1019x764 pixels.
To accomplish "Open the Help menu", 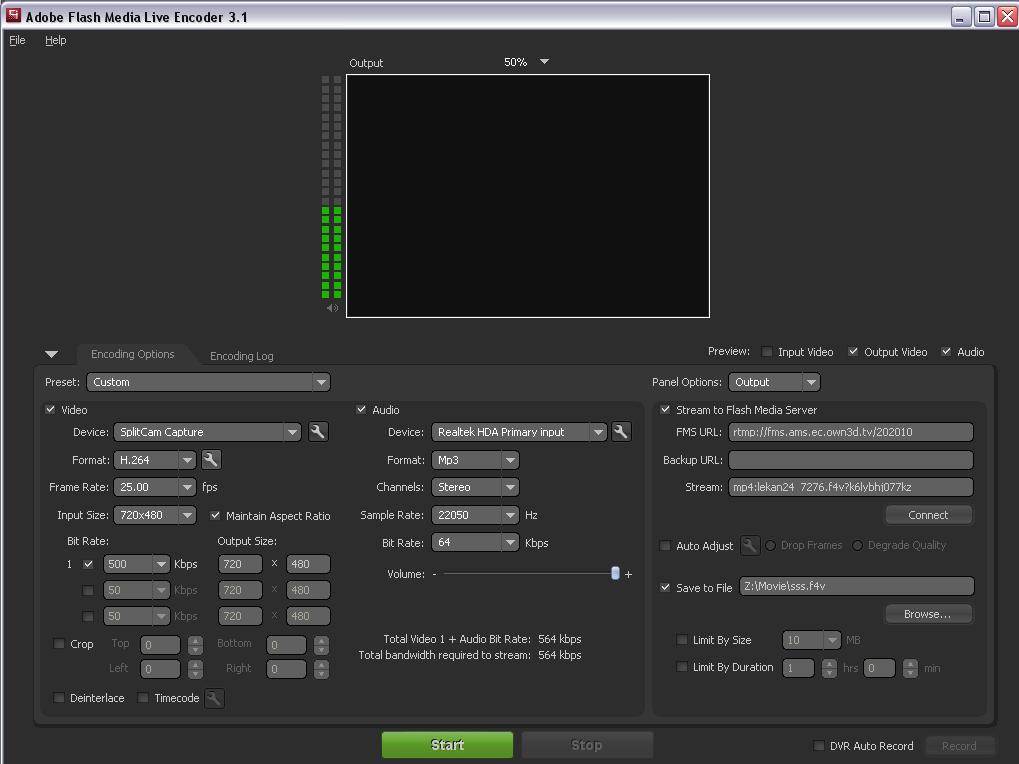I will coord(55,40).
